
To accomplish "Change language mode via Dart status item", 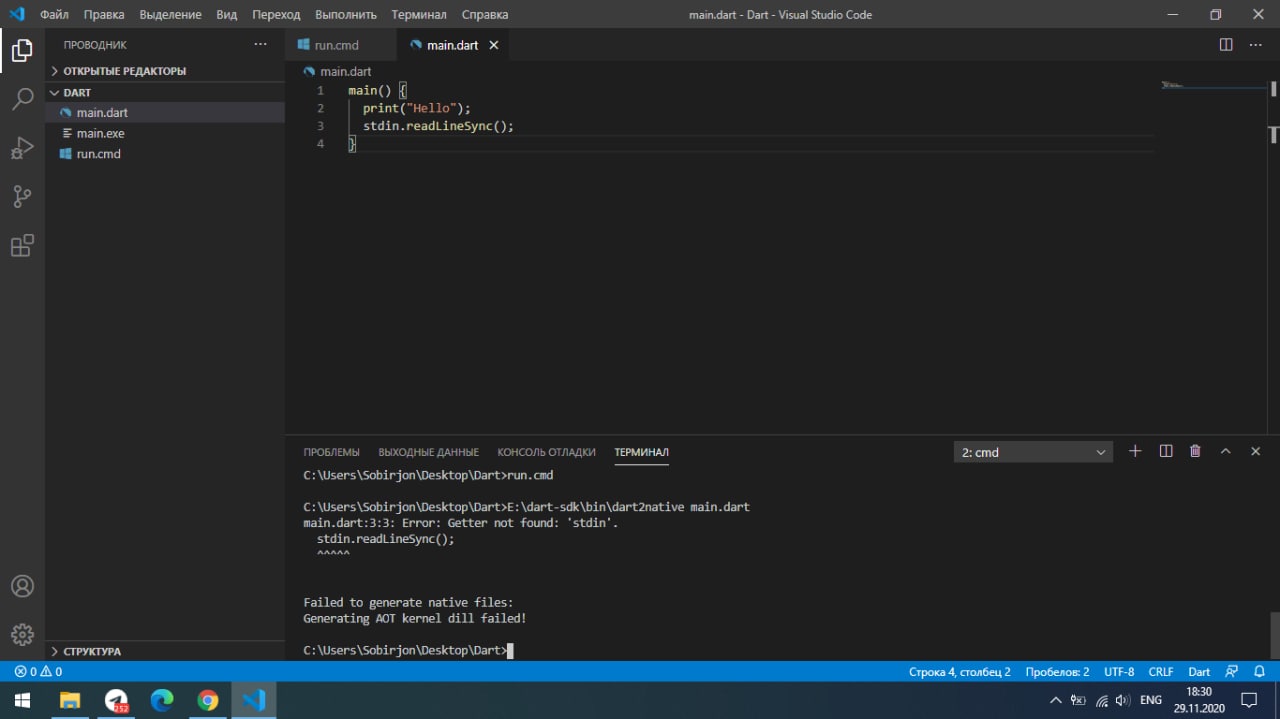I will [1199, 672].
